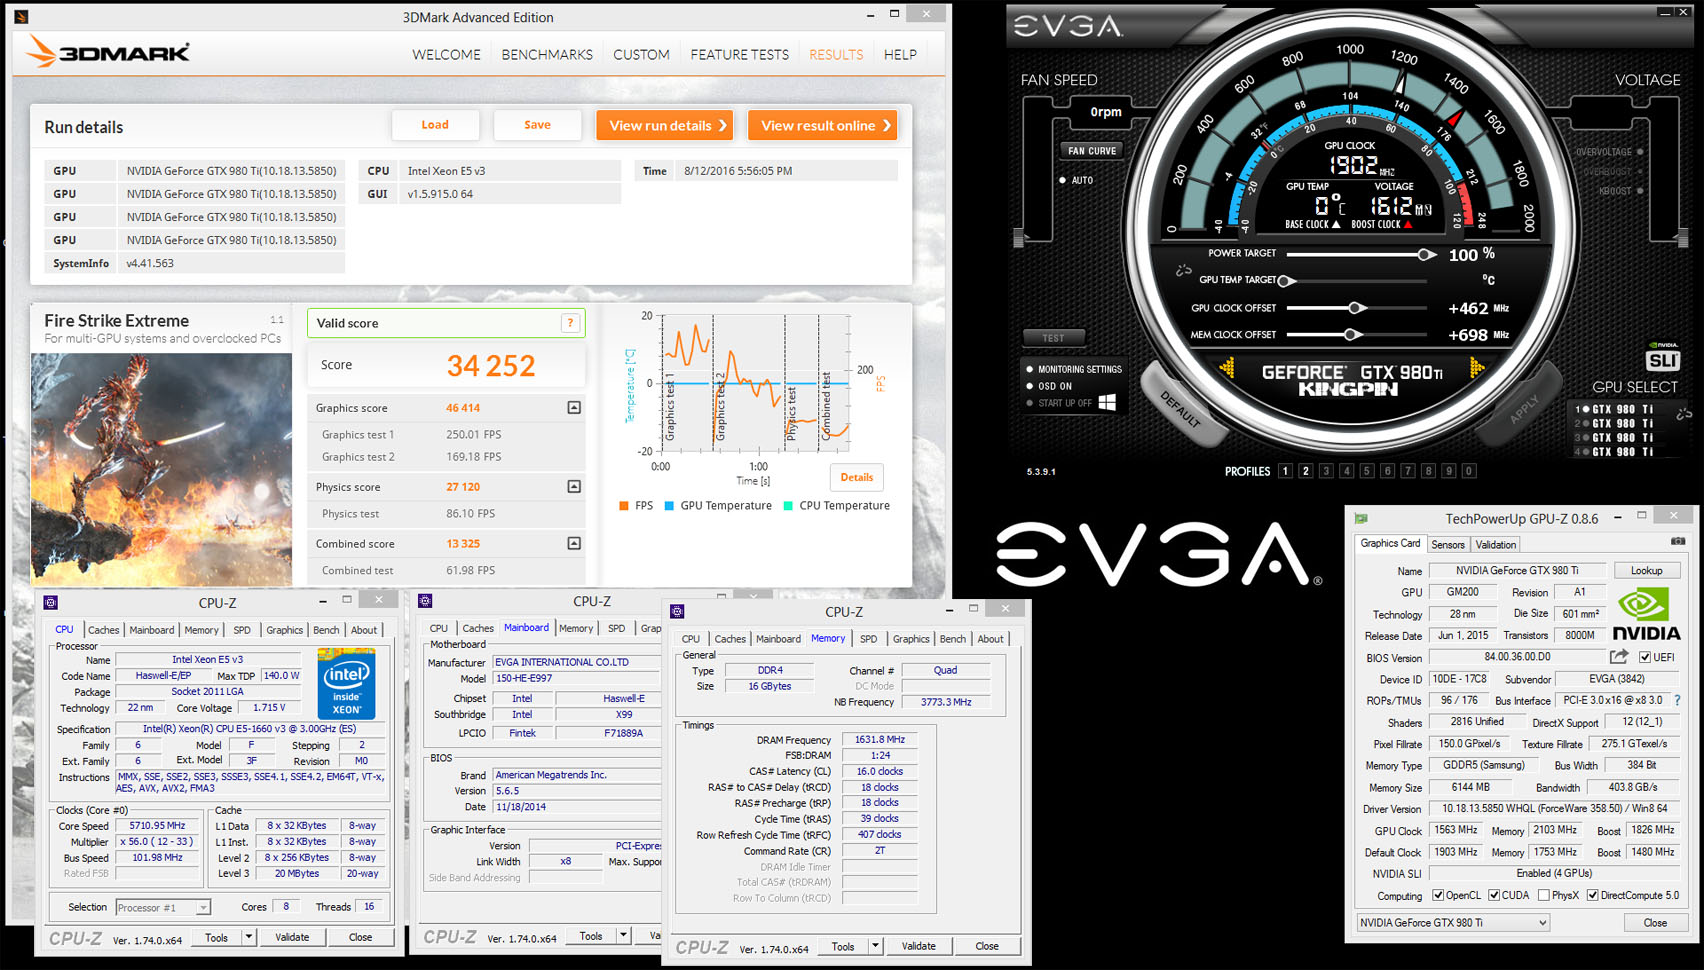Image resolution: width=1704 pixels, height=970 pixels.
Task: Open Tools dropdown arrow in CPU-Z Mainboard window
Action: [623, 936]
